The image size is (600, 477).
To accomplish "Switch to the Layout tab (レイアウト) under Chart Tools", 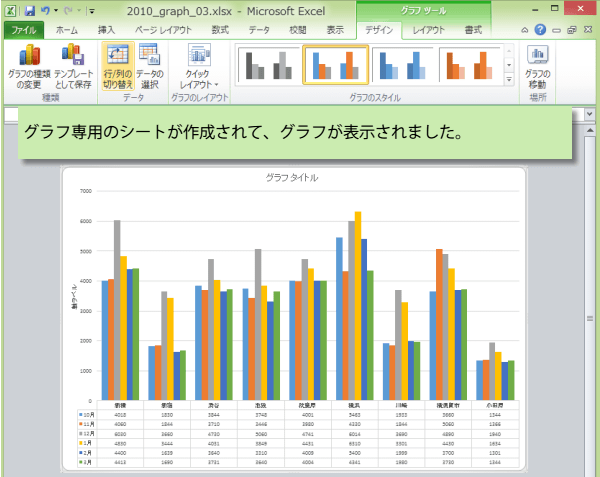I will 430,31.
